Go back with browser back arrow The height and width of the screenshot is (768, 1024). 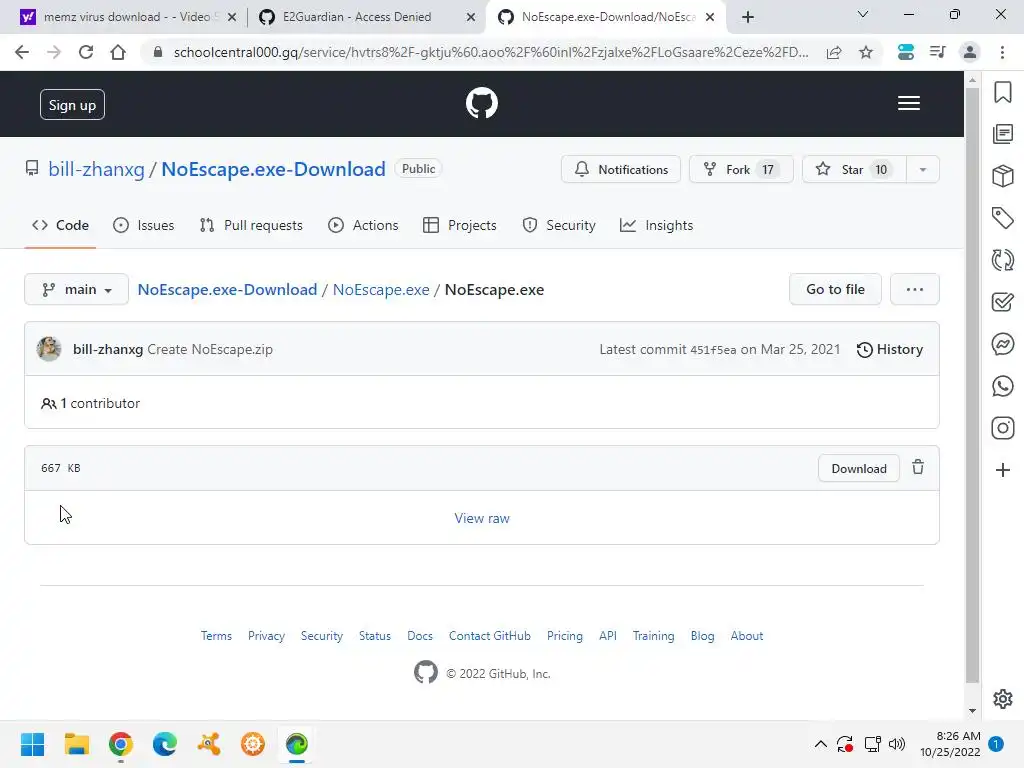click(x=22, y=52)
